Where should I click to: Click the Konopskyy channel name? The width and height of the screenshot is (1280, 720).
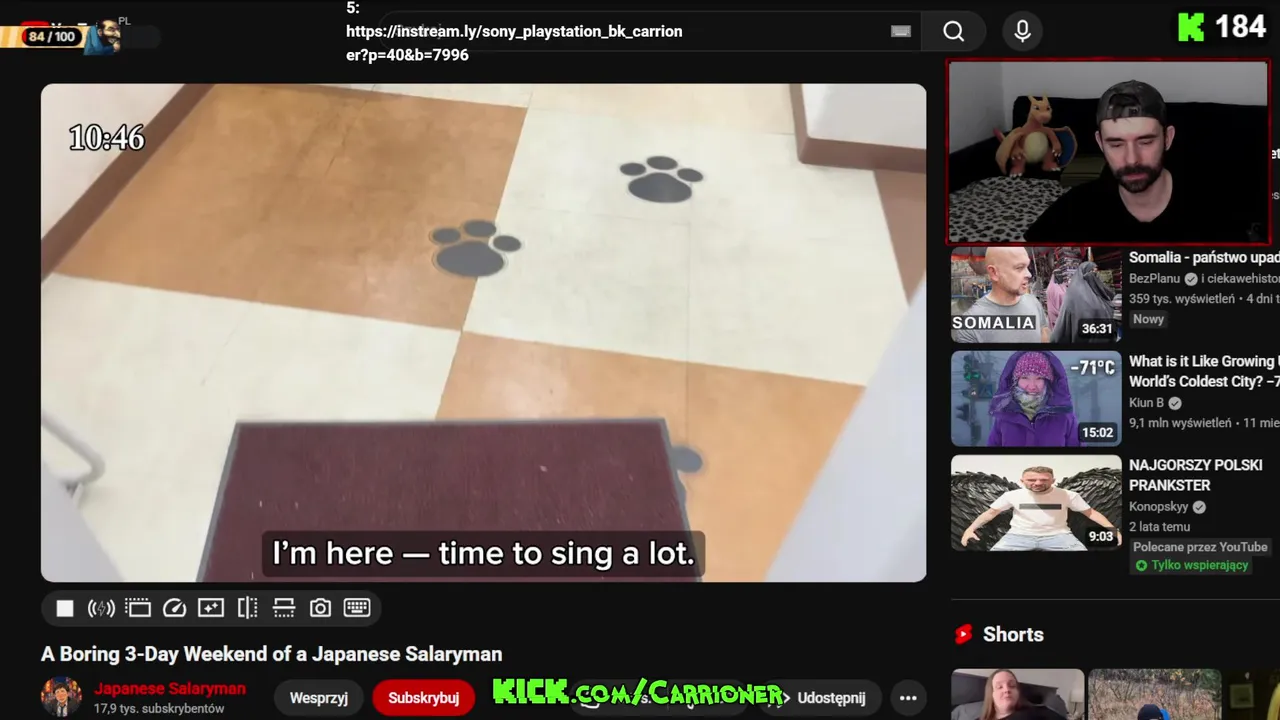(x=1159, y=507)
